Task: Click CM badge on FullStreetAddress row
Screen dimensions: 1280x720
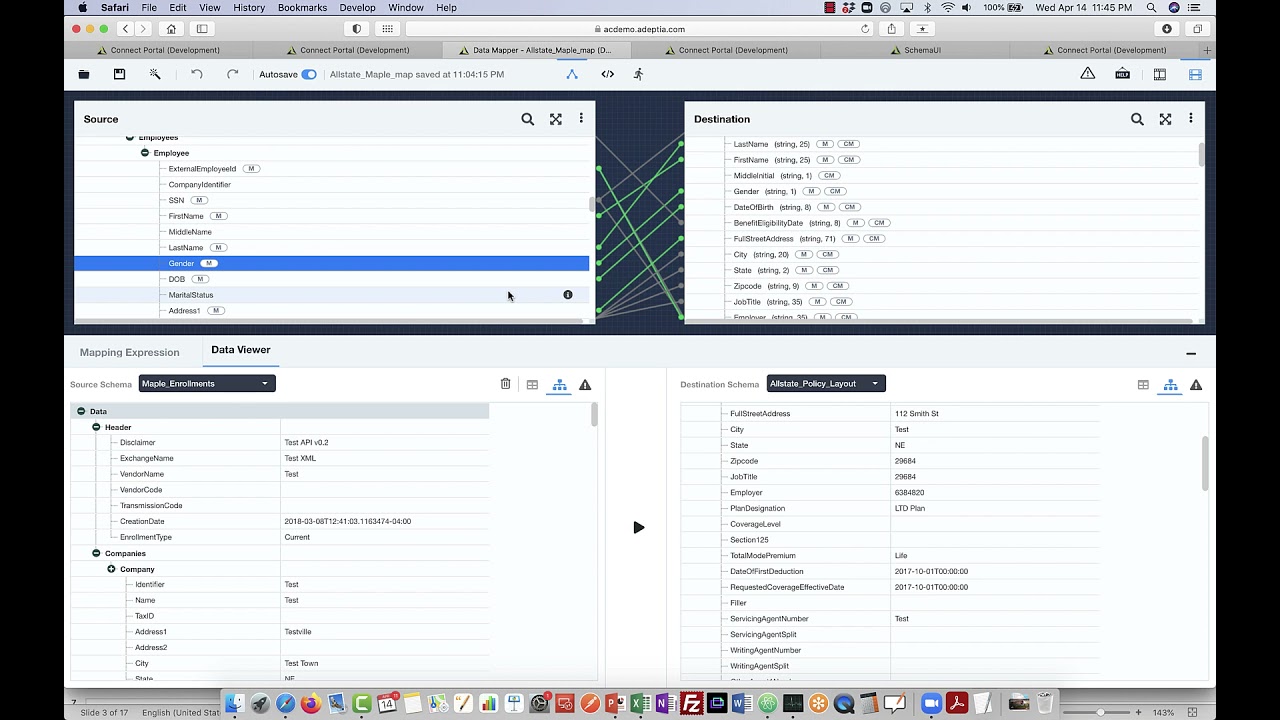Action: point(874,239)
